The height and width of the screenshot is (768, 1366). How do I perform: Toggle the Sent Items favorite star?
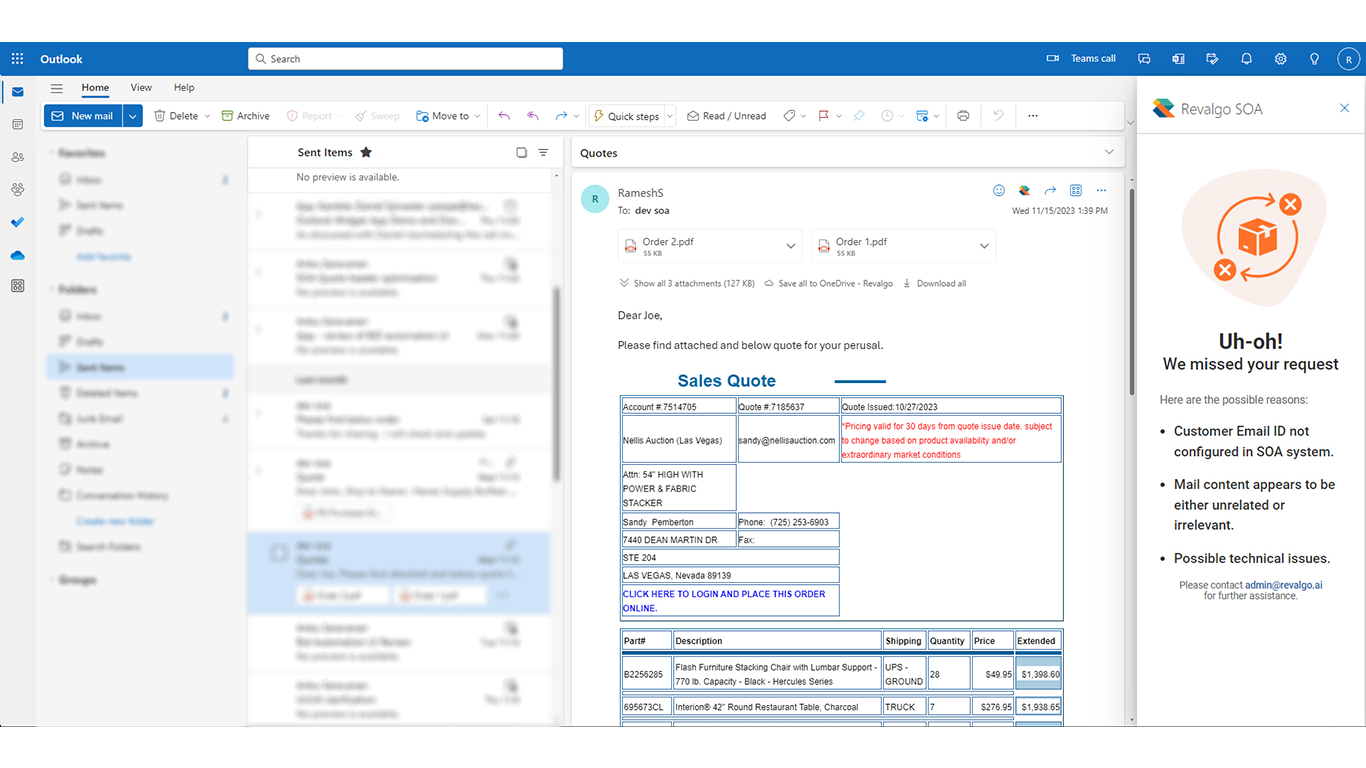pos(366,152)
